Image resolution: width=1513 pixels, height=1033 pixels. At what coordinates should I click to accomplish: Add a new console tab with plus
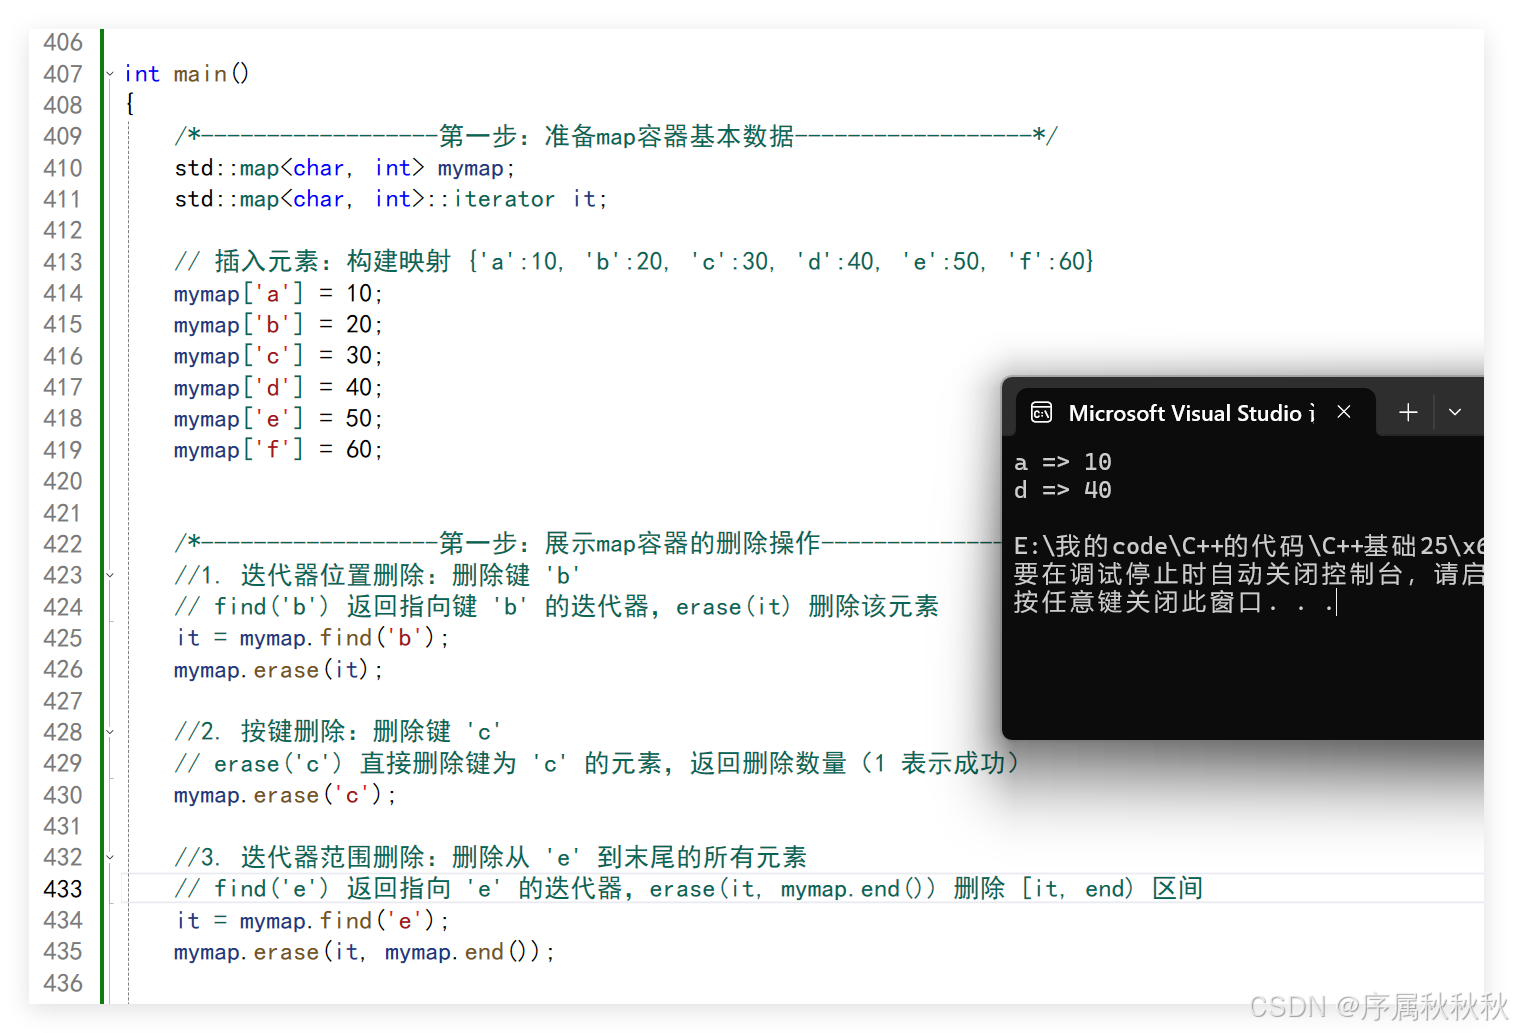point(1408,412)
